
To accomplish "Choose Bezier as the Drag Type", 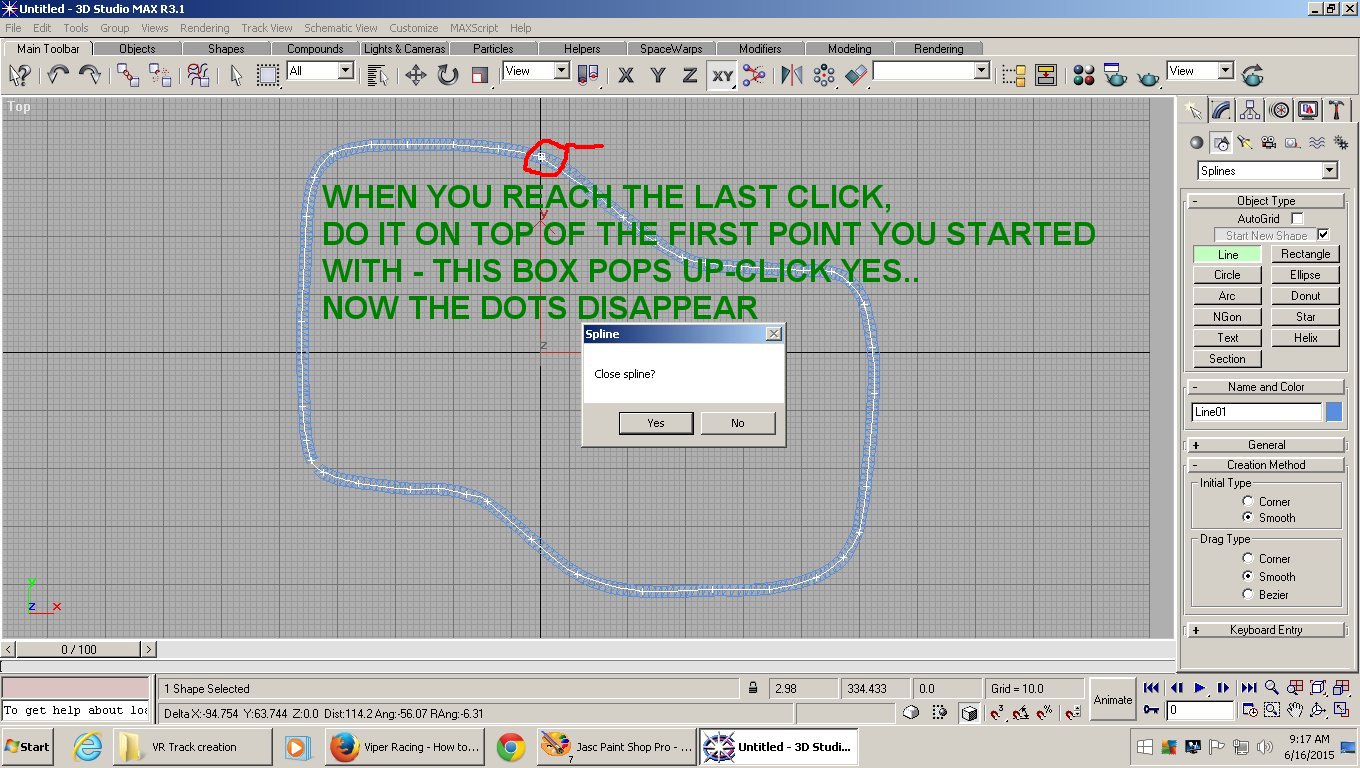I will (1248, 594).
